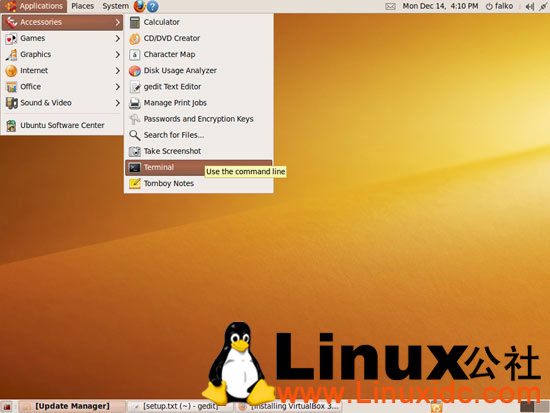550x413 pixels.
Task: Click the Terminal monitor icon
Action: tap(135, 167)
